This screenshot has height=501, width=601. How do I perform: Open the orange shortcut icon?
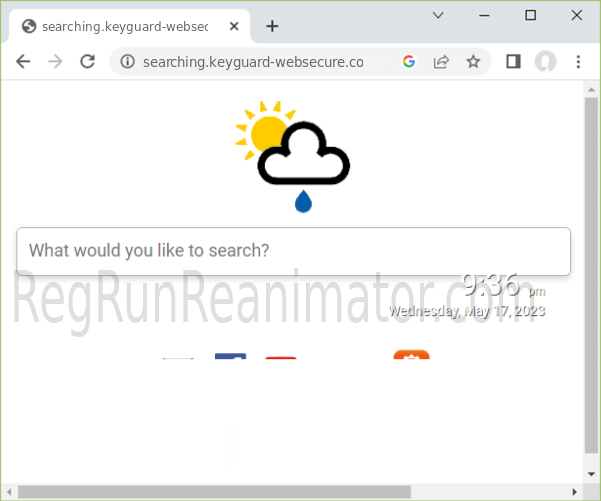(411, 358)
